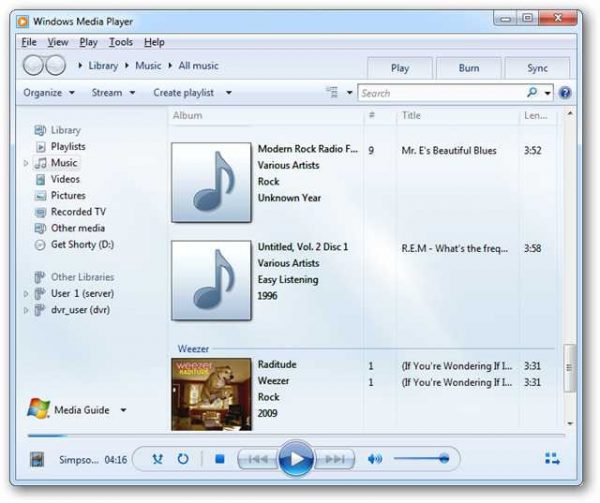Viewport: 600px width, 503px height.
Task: Click the Library breadcrumb link
Action: pos(103,66)
